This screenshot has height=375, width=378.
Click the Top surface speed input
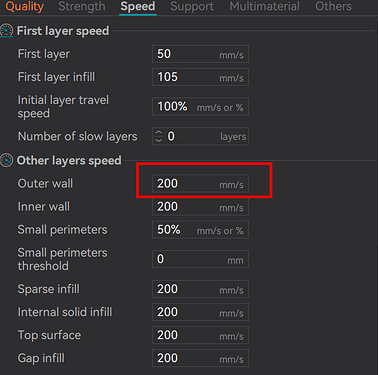tap(200, 335)
